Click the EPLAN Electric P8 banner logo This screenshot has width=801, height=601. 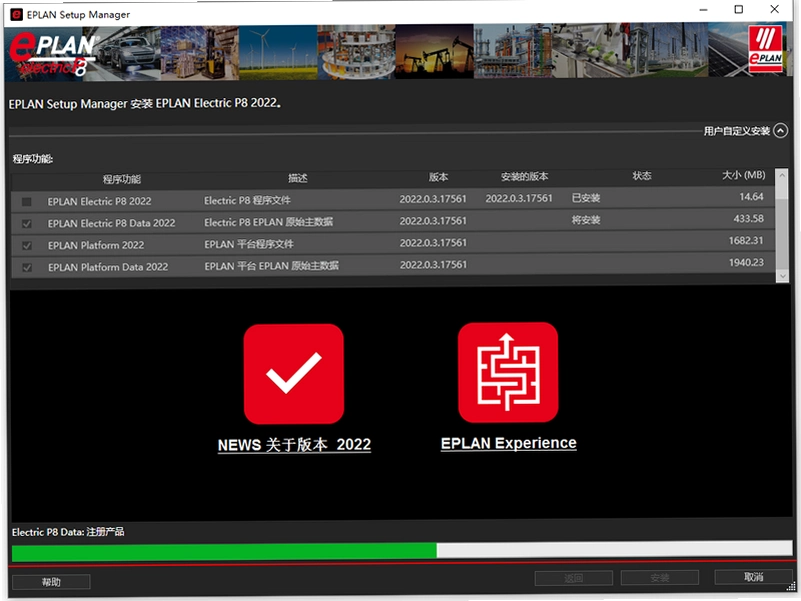point(52,54)
